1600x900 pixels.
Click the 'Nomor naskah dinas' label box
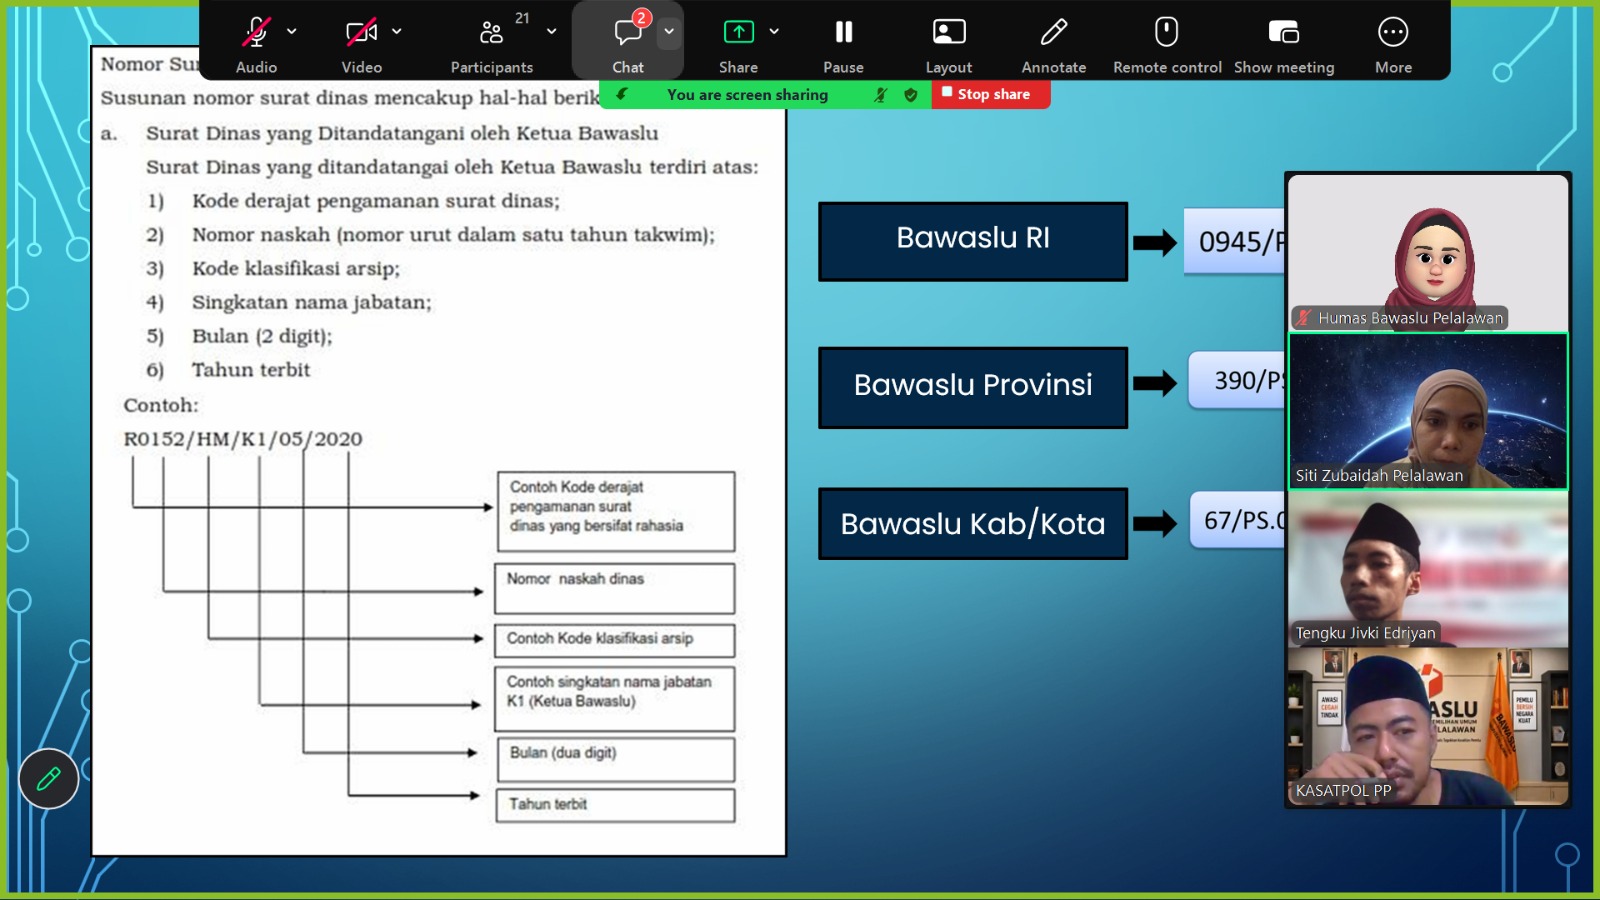(615, 588)
